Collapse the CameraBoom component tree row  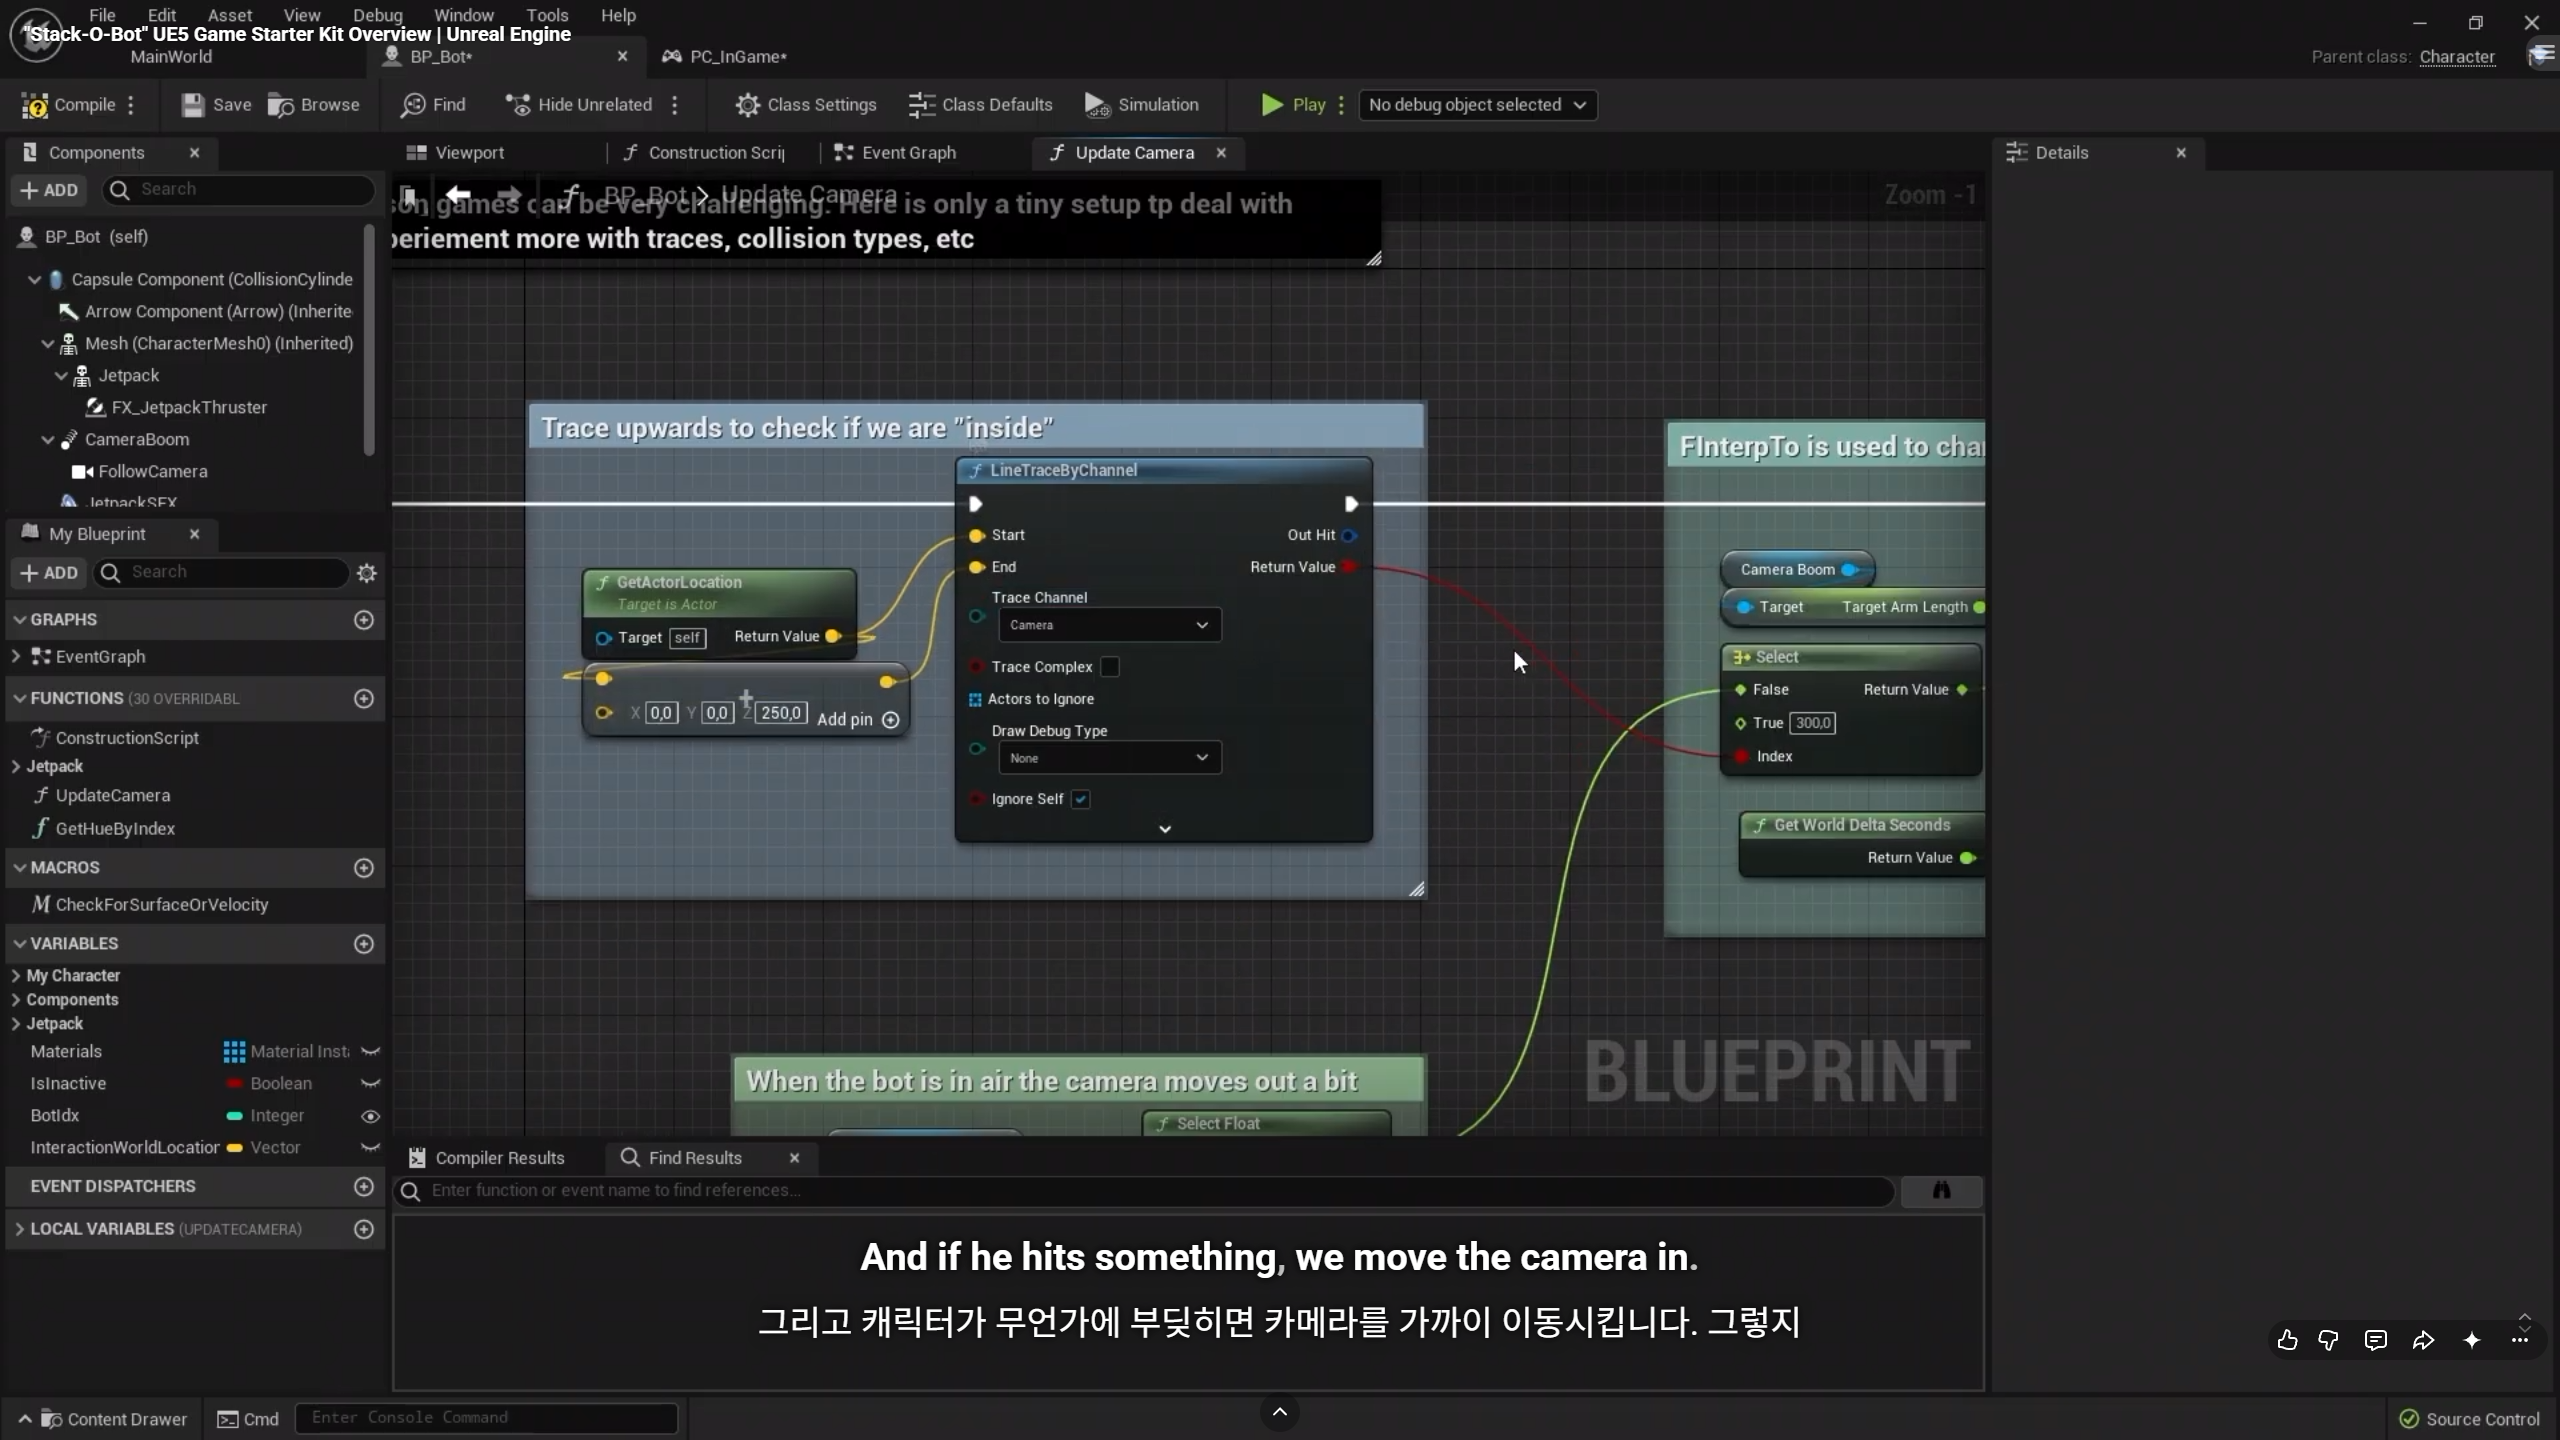point(48,440)
